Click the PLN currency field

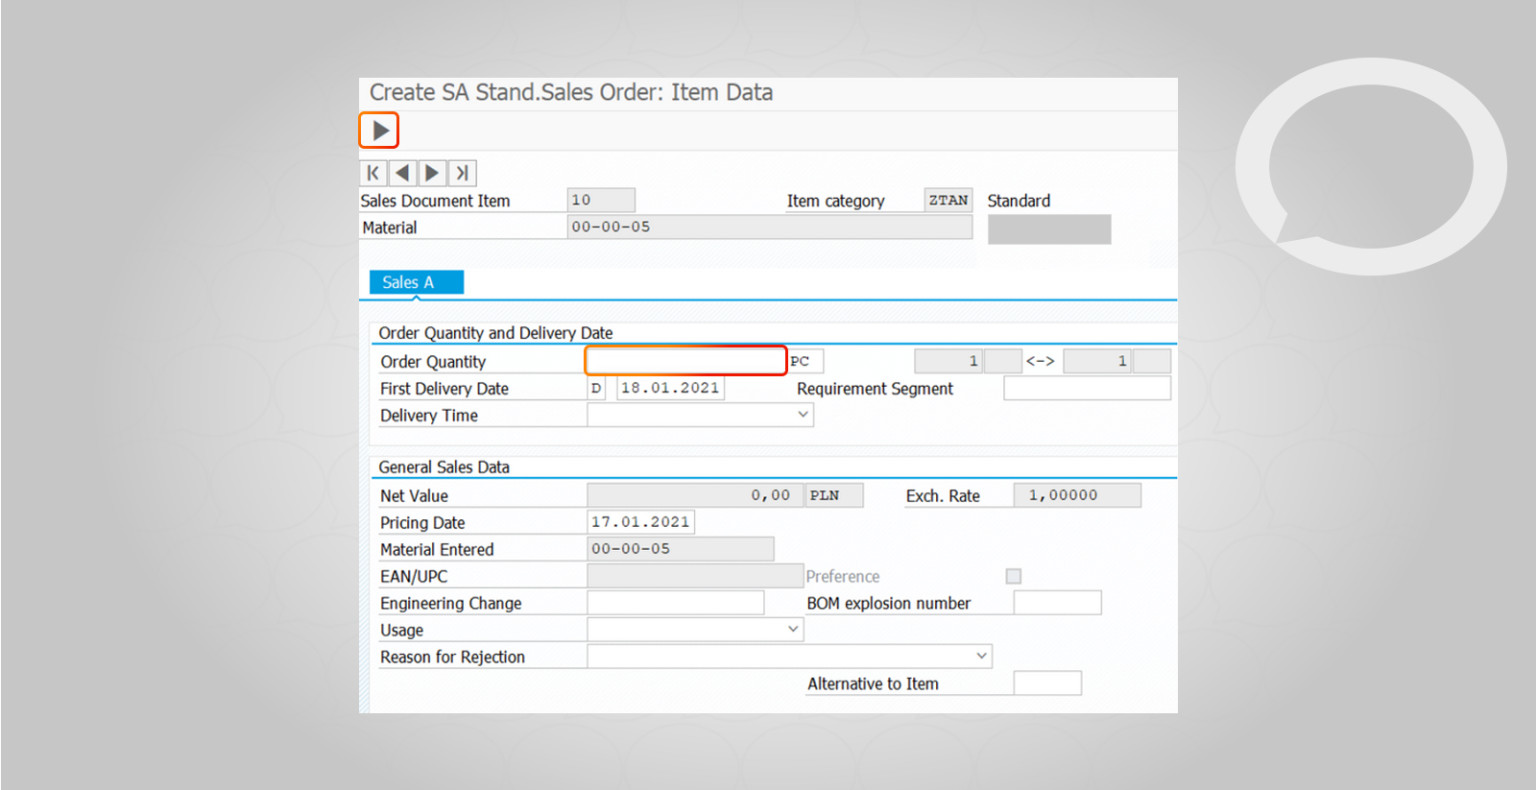point(834,495)
